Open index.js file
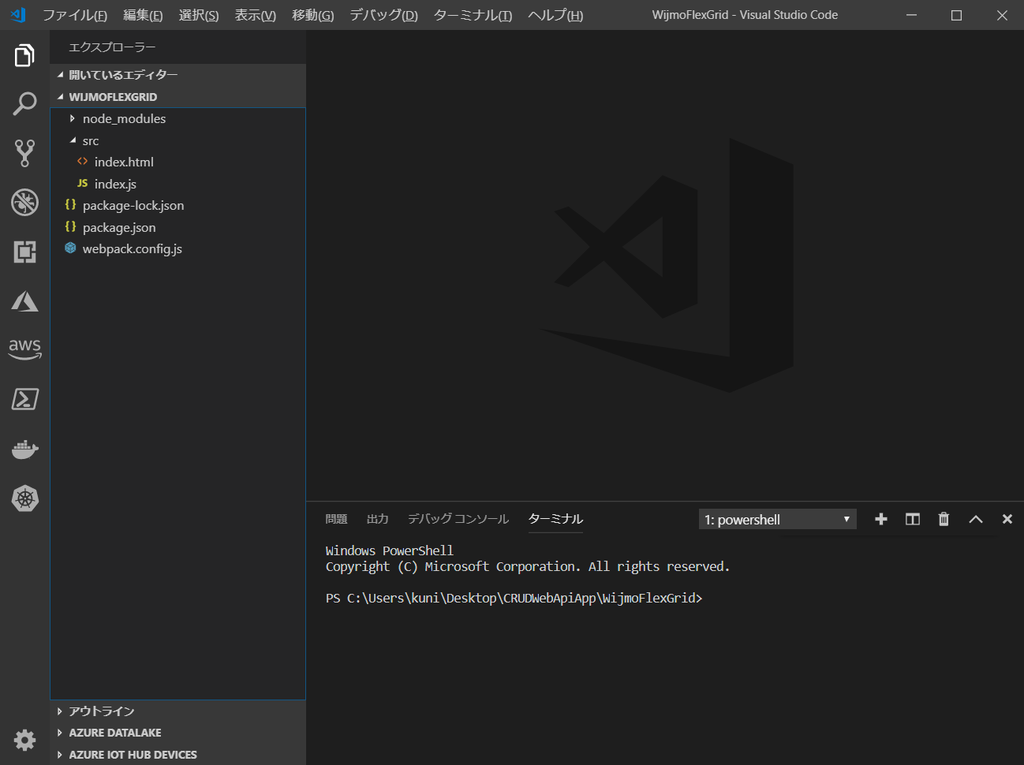Screen dimensions: 1024x765 coord(178,184)
